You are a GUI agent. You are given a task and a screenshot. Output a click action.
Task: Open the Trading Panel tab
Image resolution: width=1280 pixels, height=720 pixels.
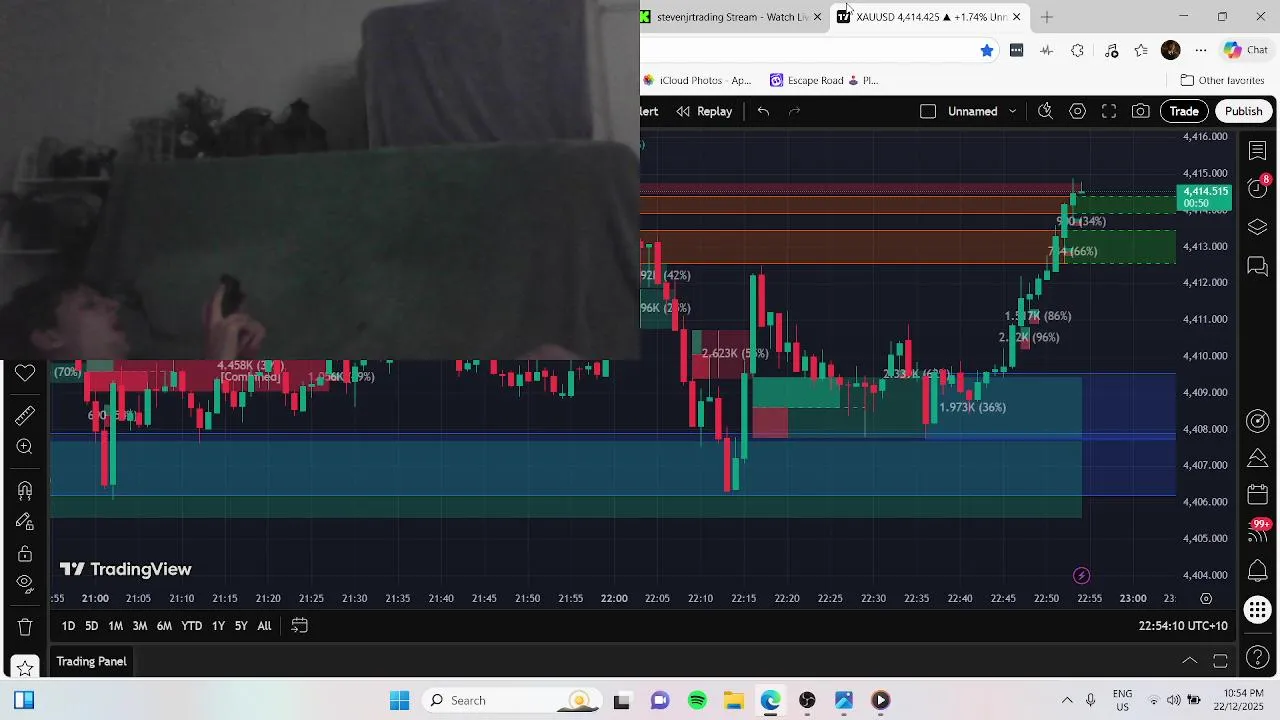pyautogui.click(x=91, y=661)
